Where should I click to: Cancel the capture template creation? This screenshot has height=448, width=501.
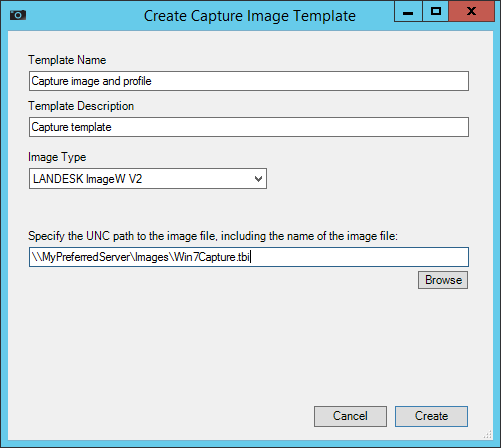click(350, 416)
